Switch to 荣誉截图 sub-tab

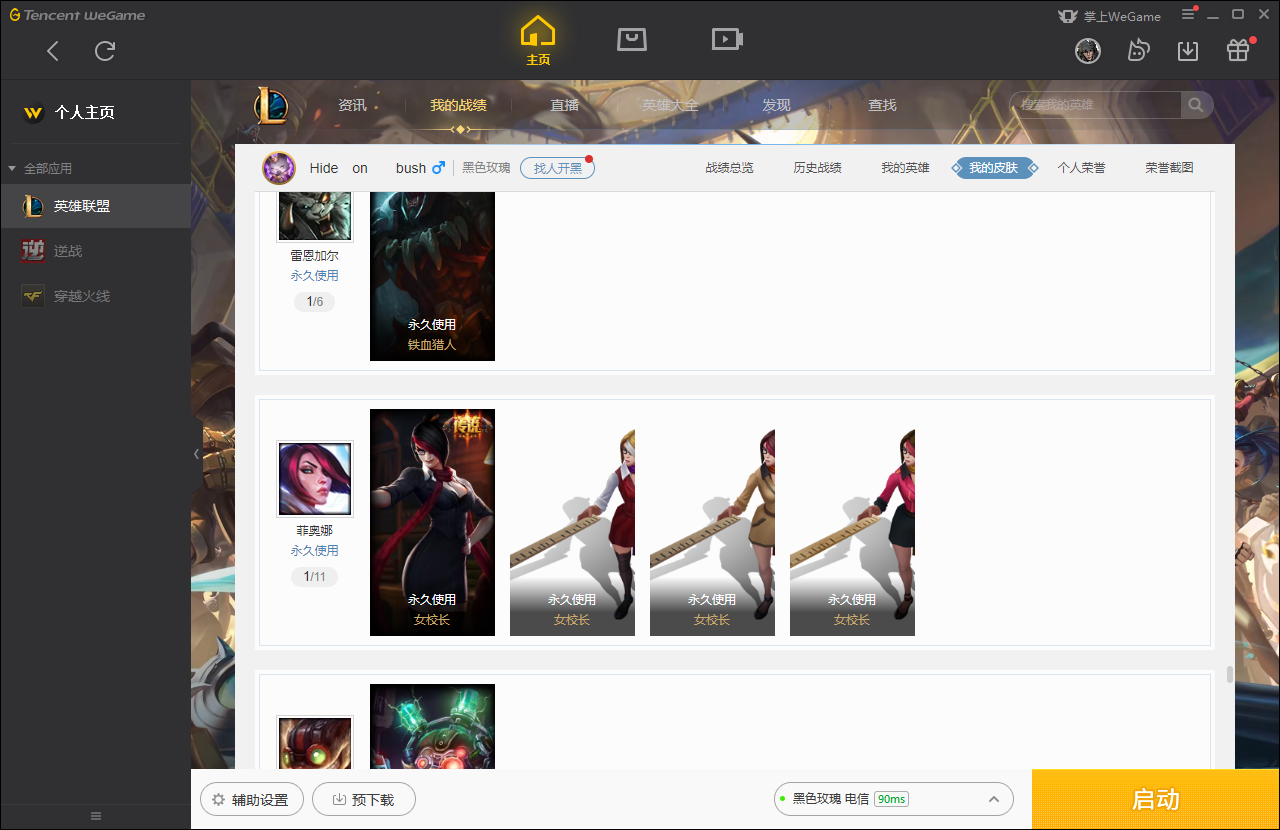point(1169,168)
